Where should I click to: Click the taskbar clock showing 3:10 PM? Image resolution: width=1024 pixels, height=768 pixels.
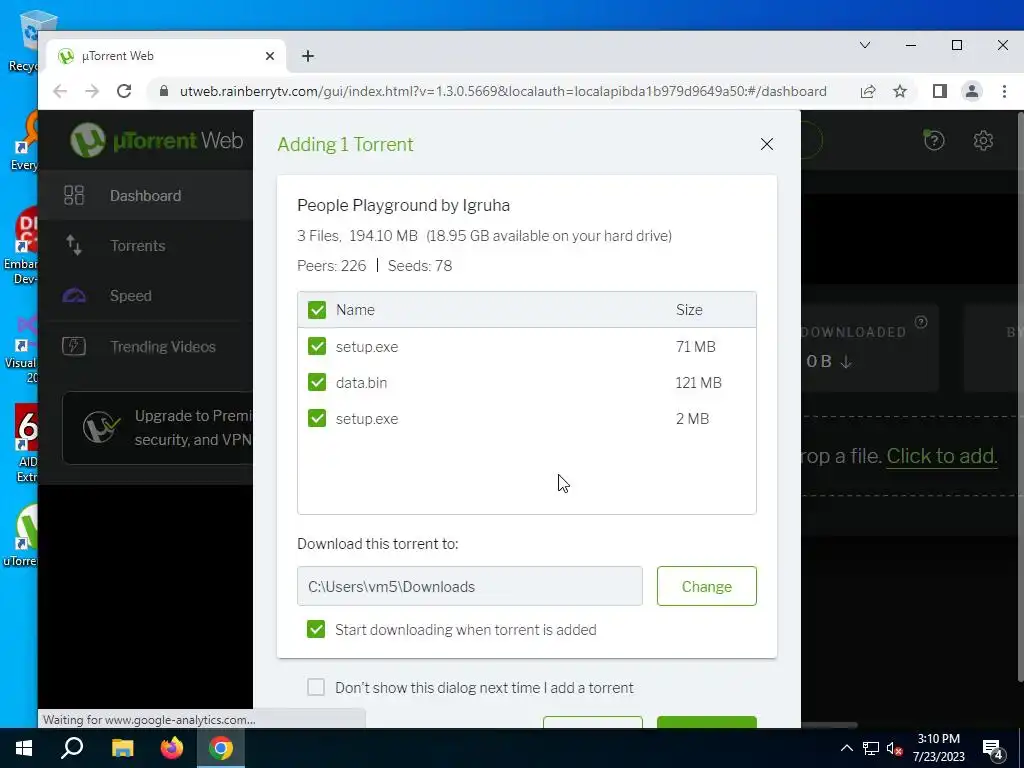click(938, 748)
